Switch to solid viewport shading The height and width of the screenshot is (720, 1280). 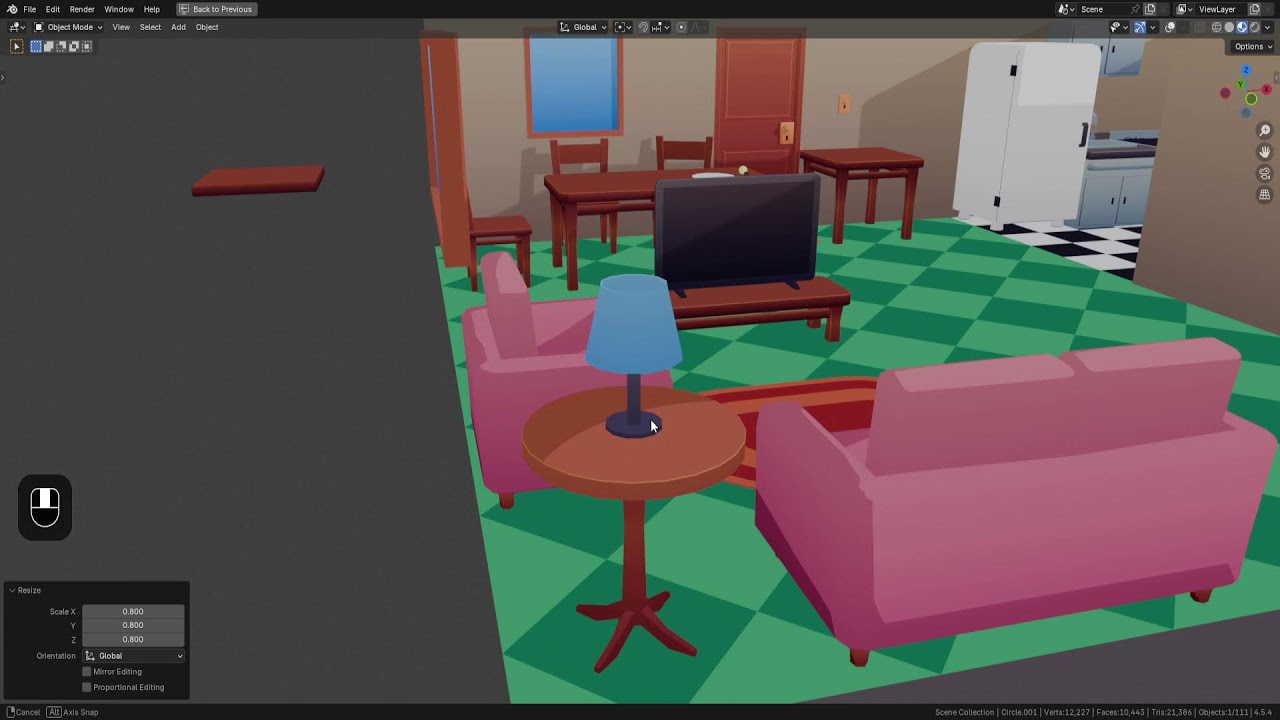[1229, 27]
